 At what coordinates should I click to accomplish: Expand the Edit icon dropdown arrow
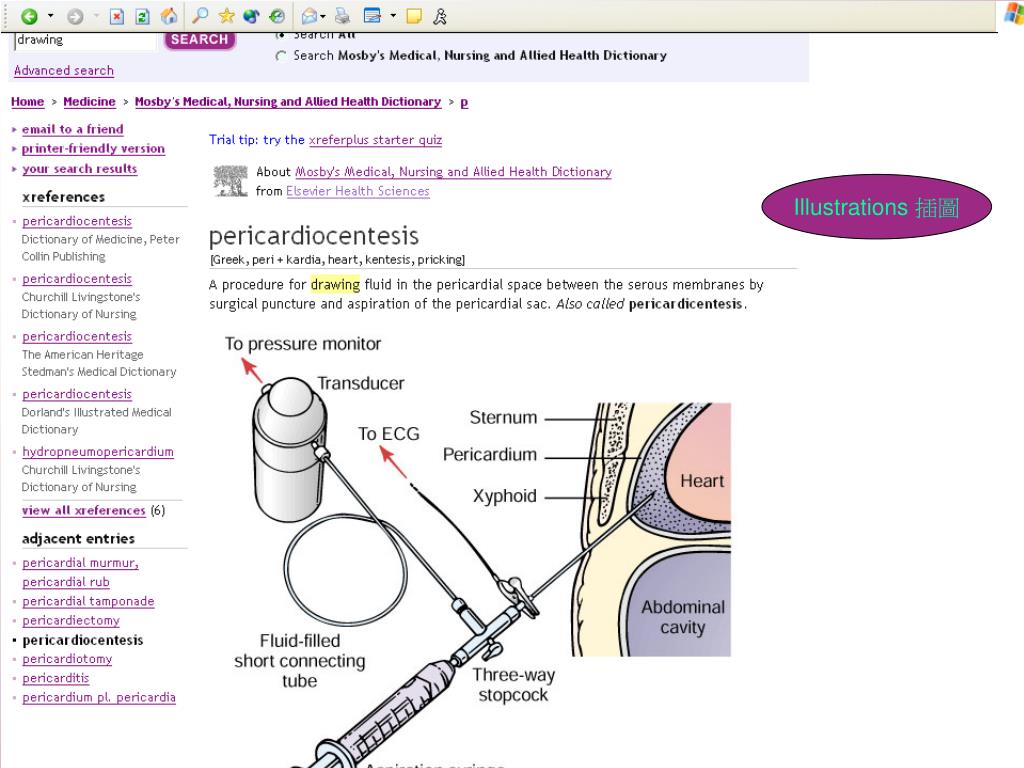point(393,16)
